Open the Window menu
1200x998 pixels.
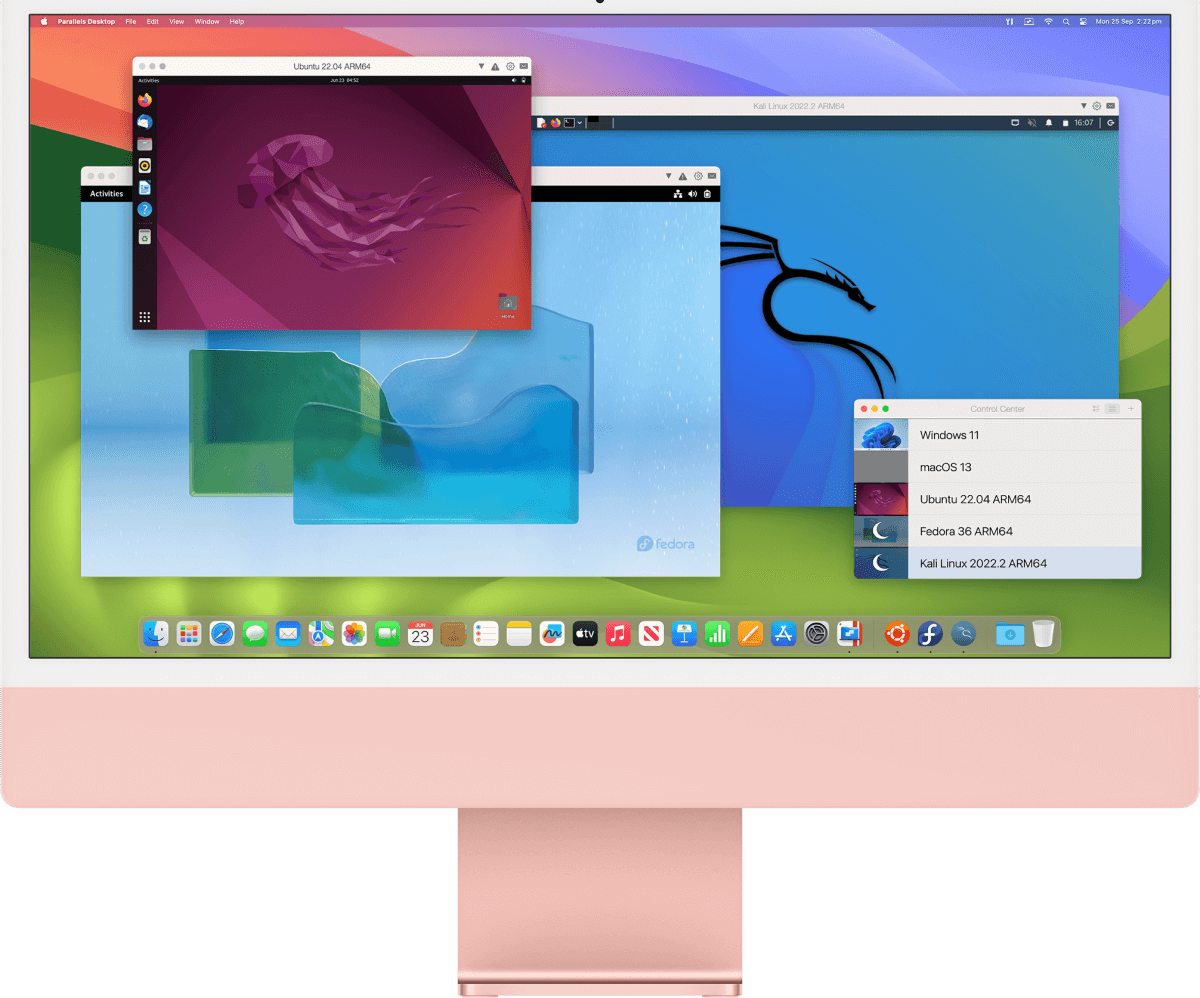(207, 21)
